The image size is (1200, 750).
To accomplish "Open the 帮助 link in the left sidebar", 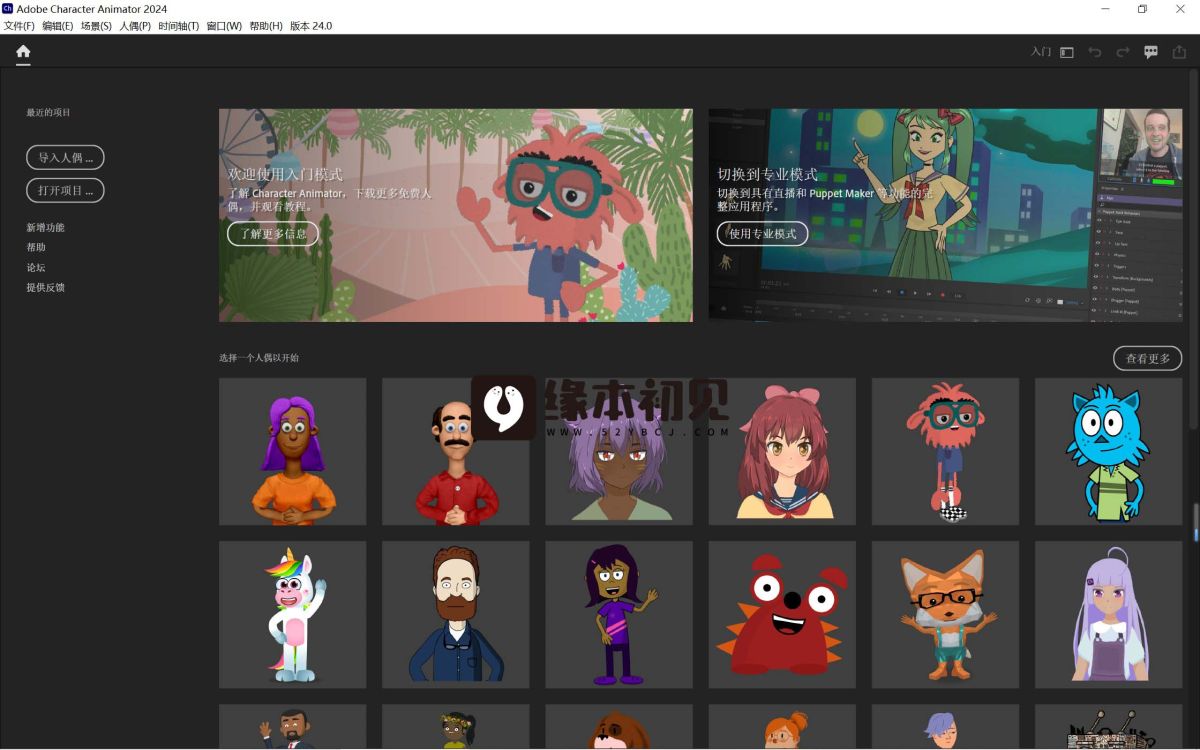I will pos(36,247).
